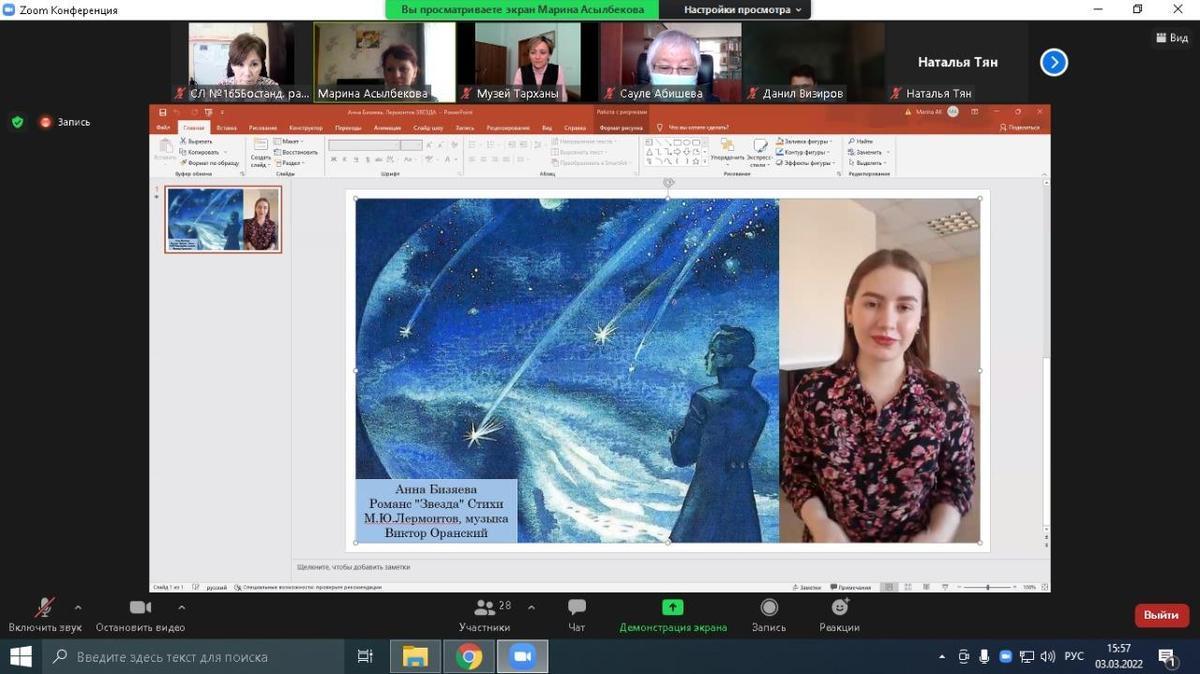Screen dimensions: 1200x674
Task: Switch the РУС keyboard language indicator
Action: pyautogui.click(x=1074, y=657)
